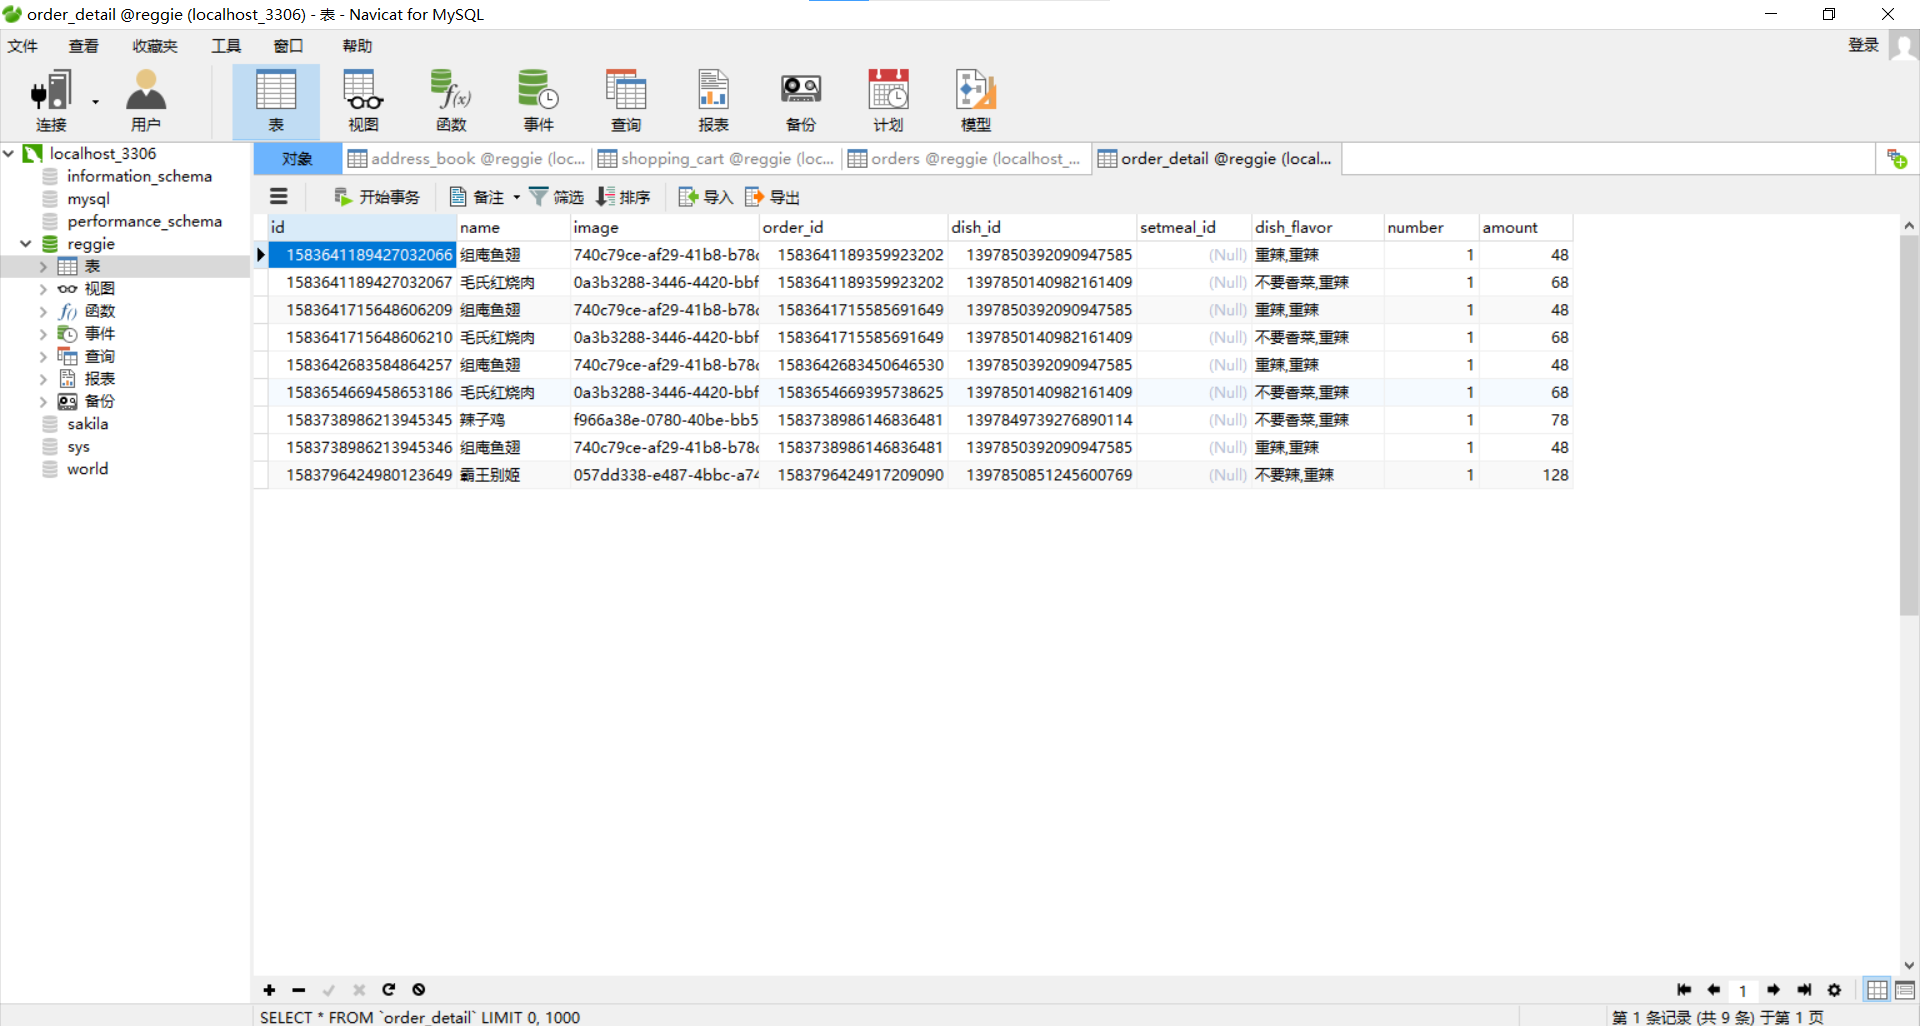Open the 事件 event toolbar button
This screenshot has width=1920, height=1026.
(538, 101)
